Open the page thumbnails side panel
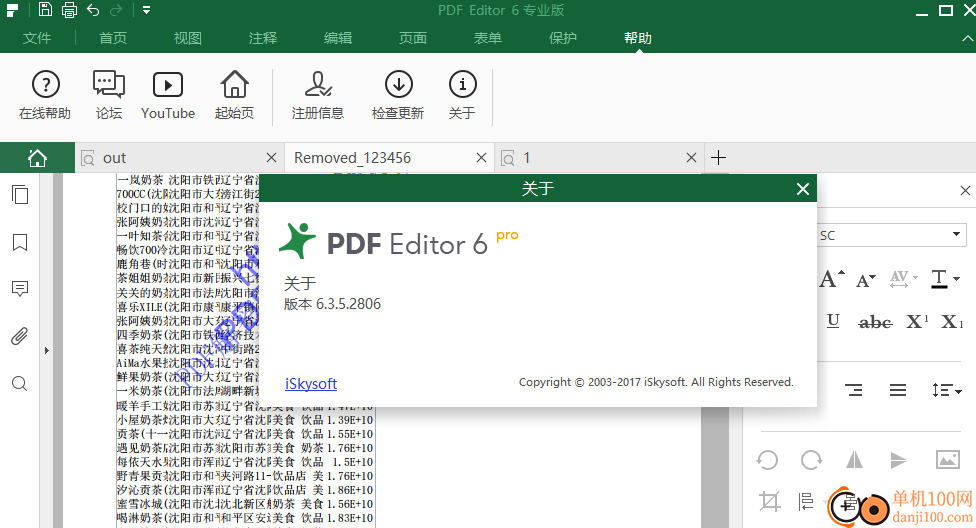This screenshot has width=976, height=528. coord(20,195)
